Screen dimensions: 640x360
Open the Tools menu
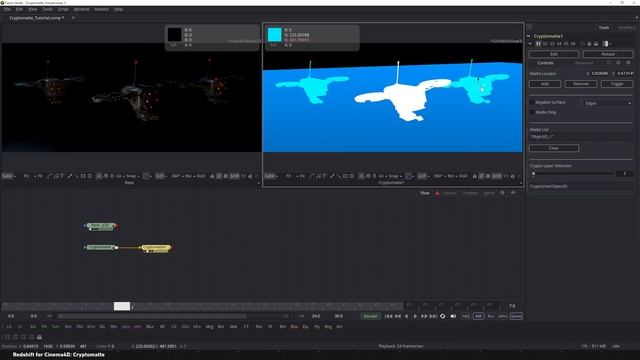(48, 9)
